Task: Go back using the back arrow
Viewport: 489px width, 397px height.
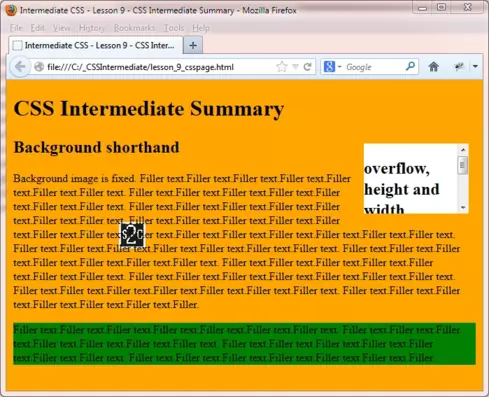Action: click(x=20, y=67)
